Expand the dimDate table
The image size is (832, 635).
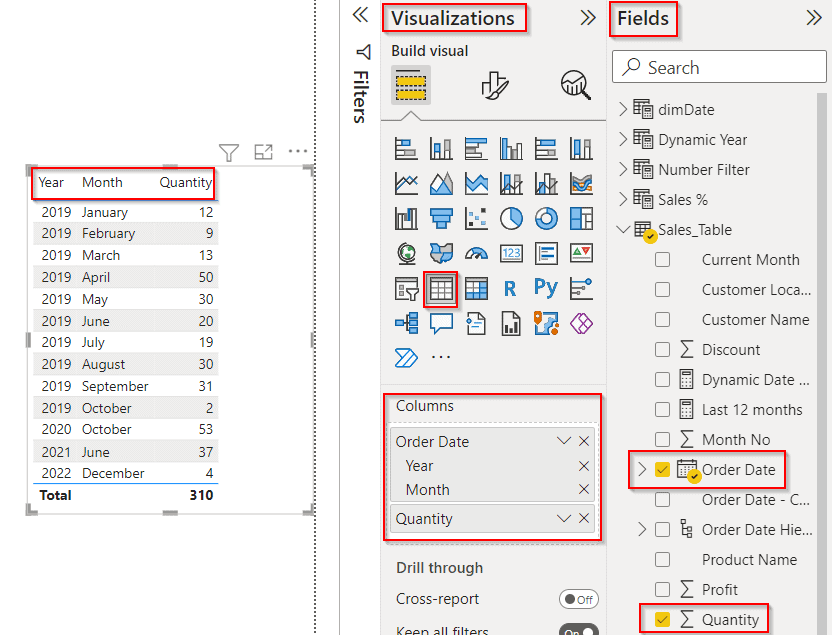623,109
